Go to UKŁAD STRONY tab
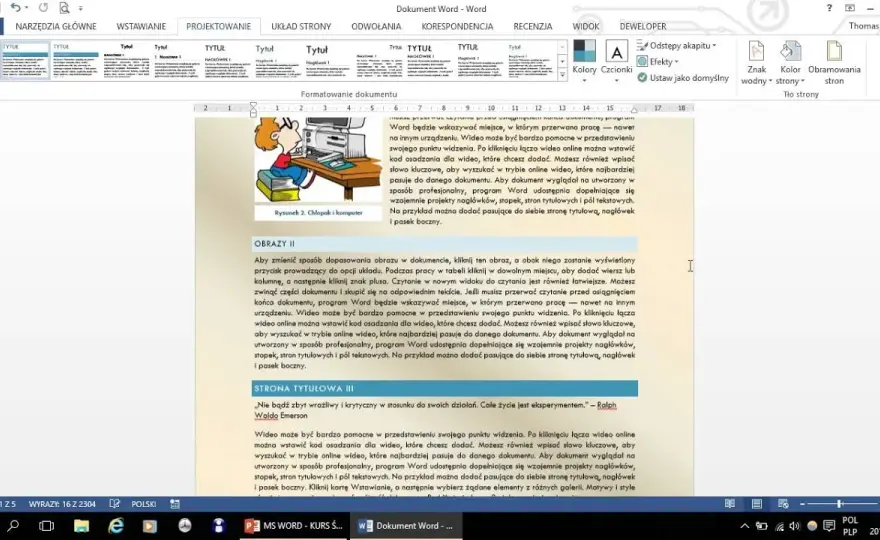Image resolution: width=880 pixels, height=540 pixels. click(x=301, y=26)
